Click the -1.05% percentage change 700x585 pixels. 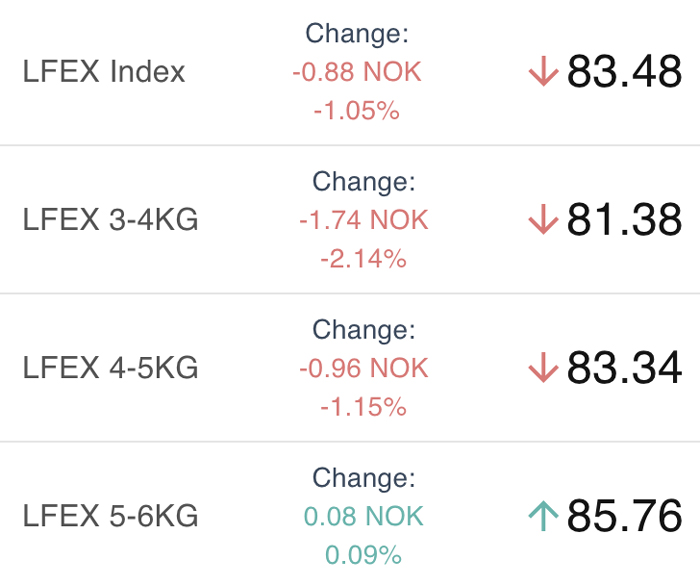[x=357, y=110]
